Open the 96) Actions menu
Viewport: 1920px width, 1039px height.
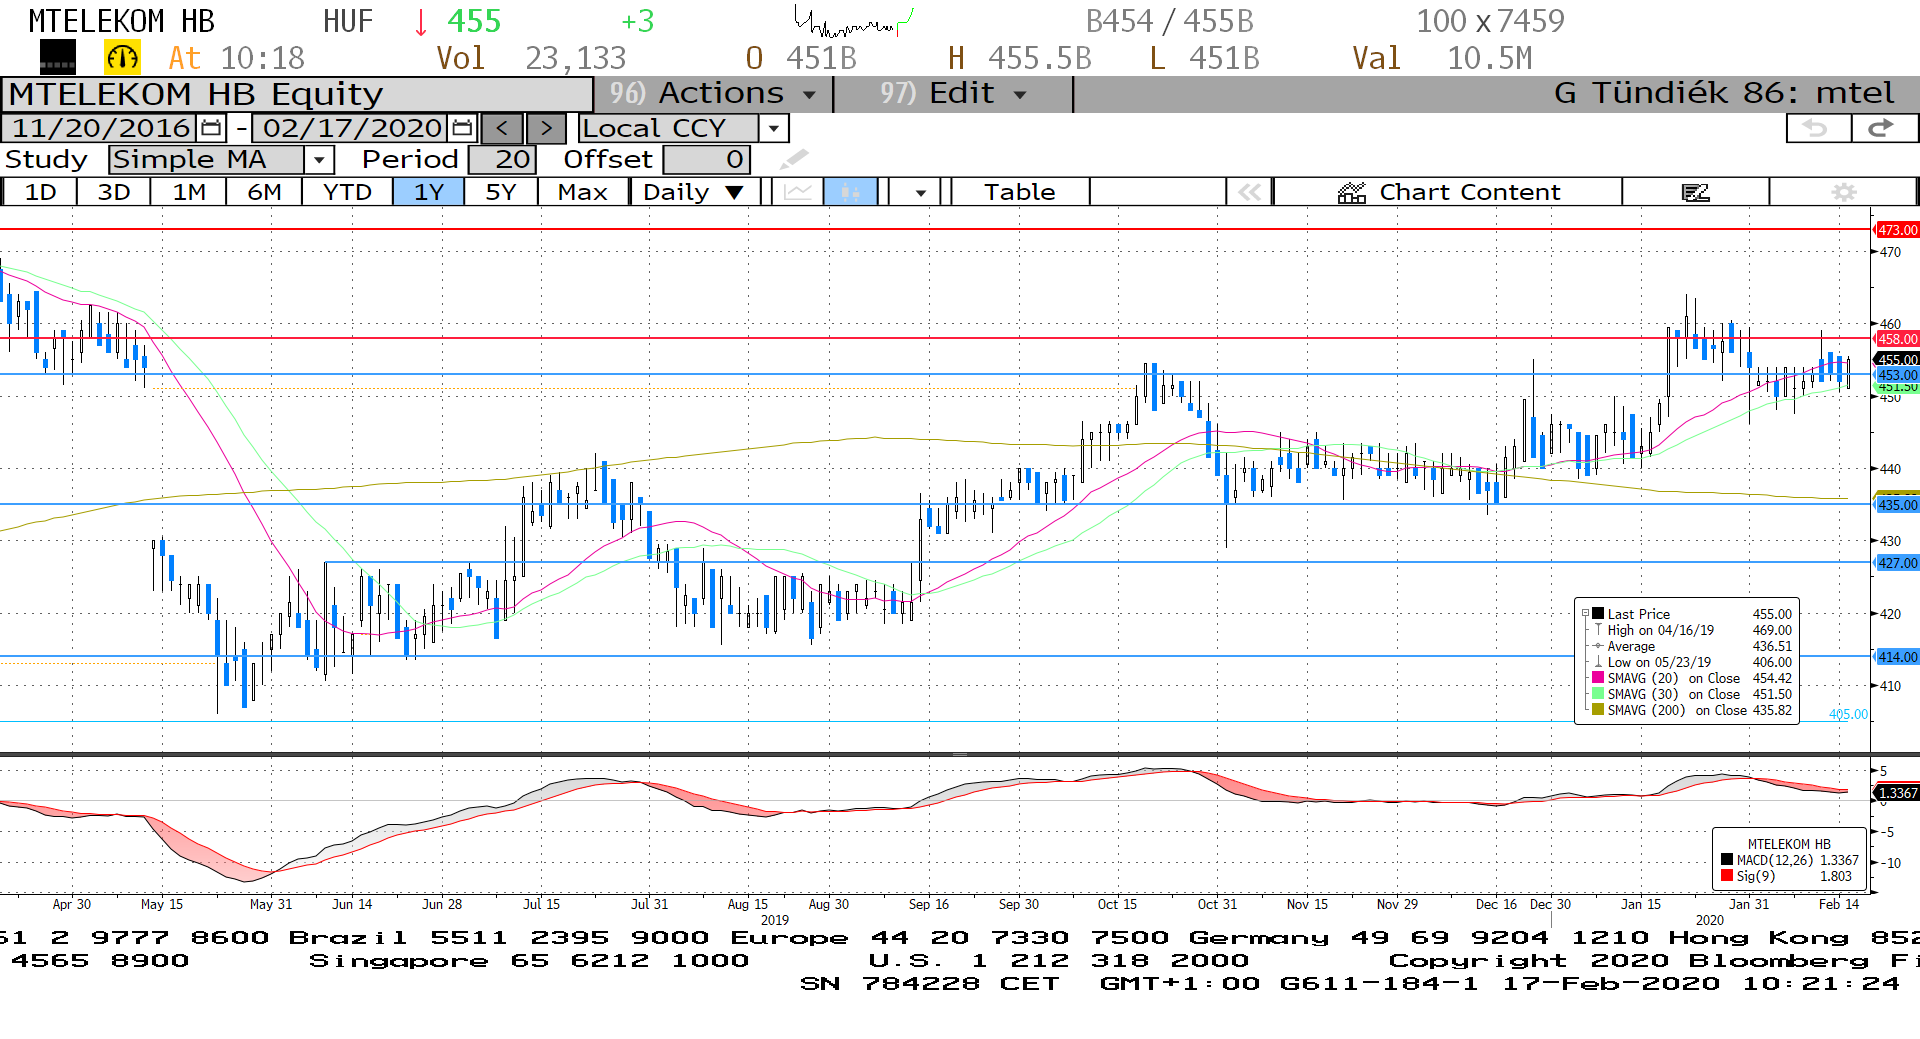click(x=713, y=94)
